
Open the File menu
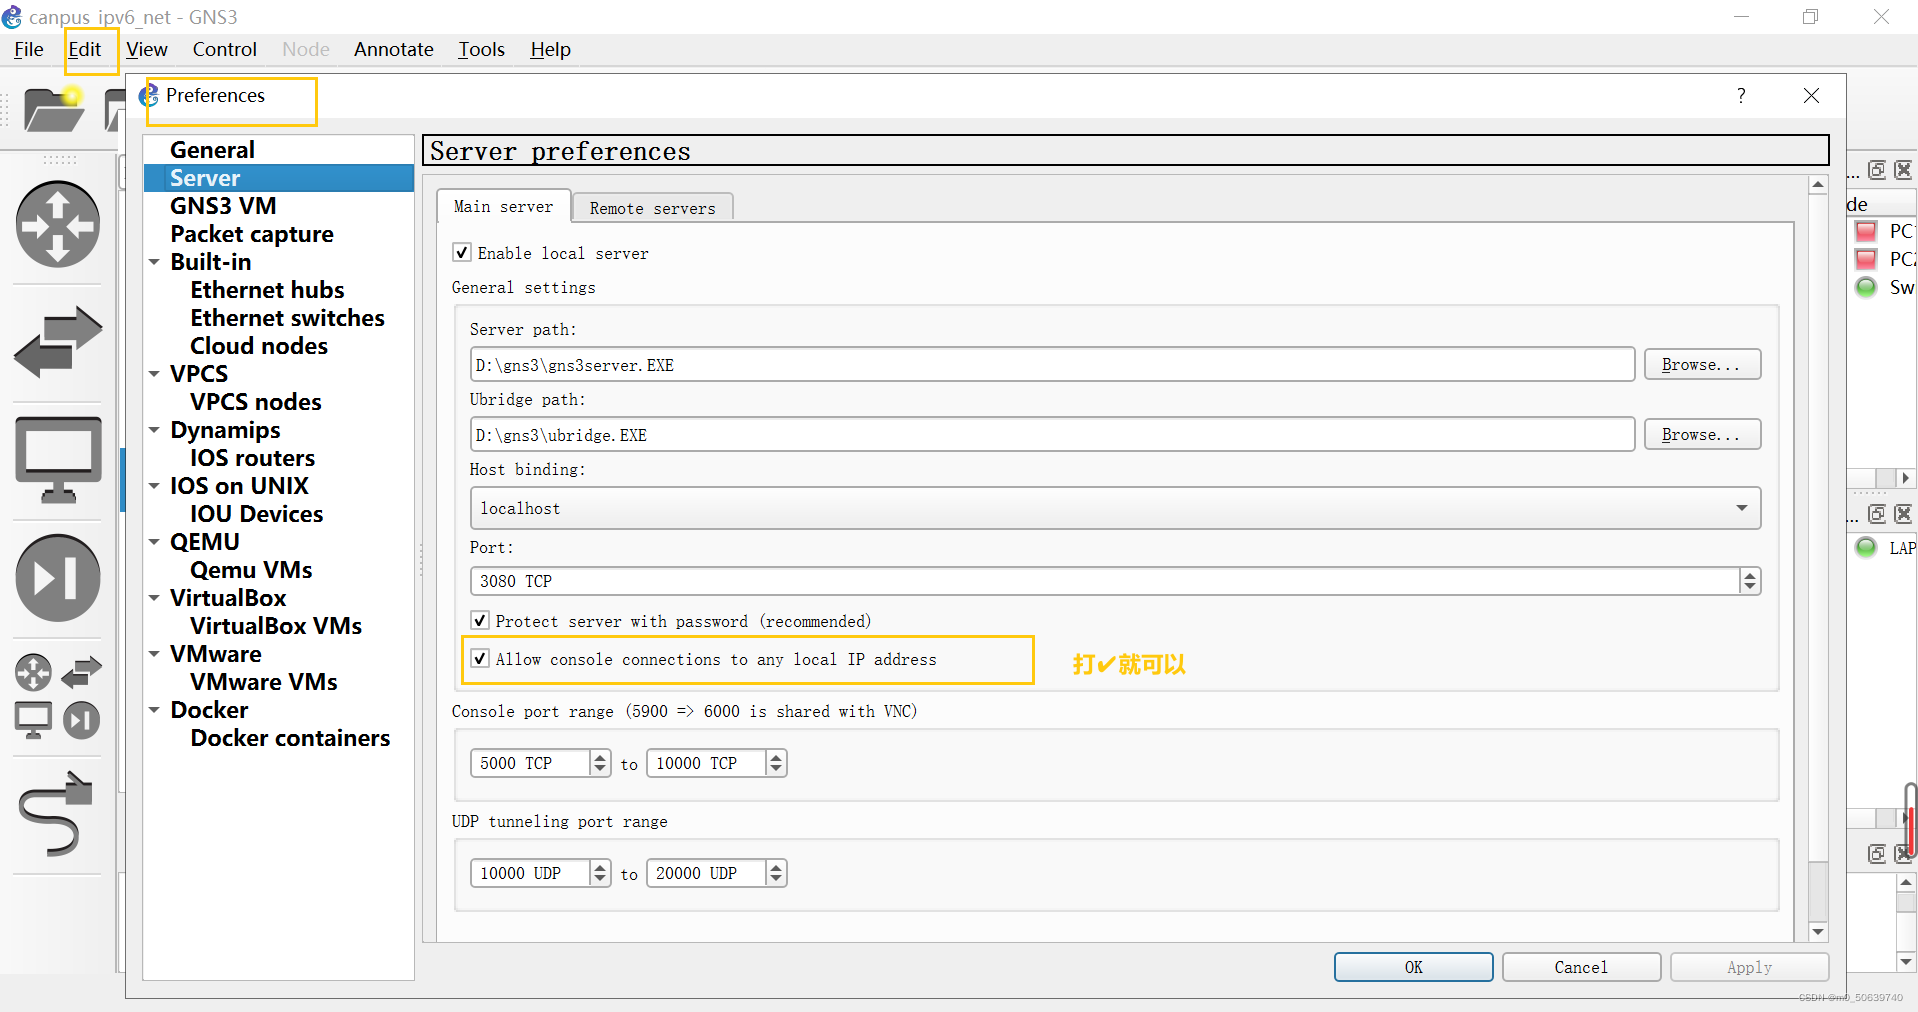[29, 49]
